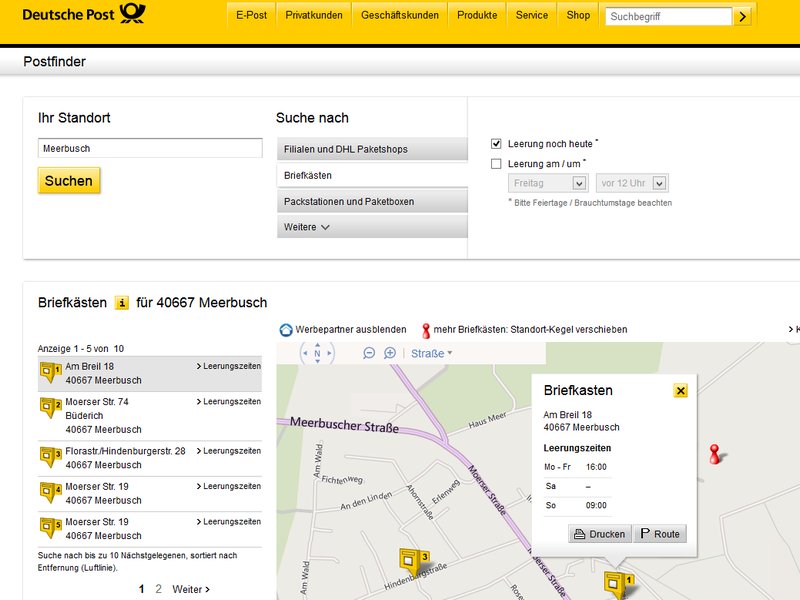
Task: Pan map south using compass down arrow
Action: coord(317,361)
